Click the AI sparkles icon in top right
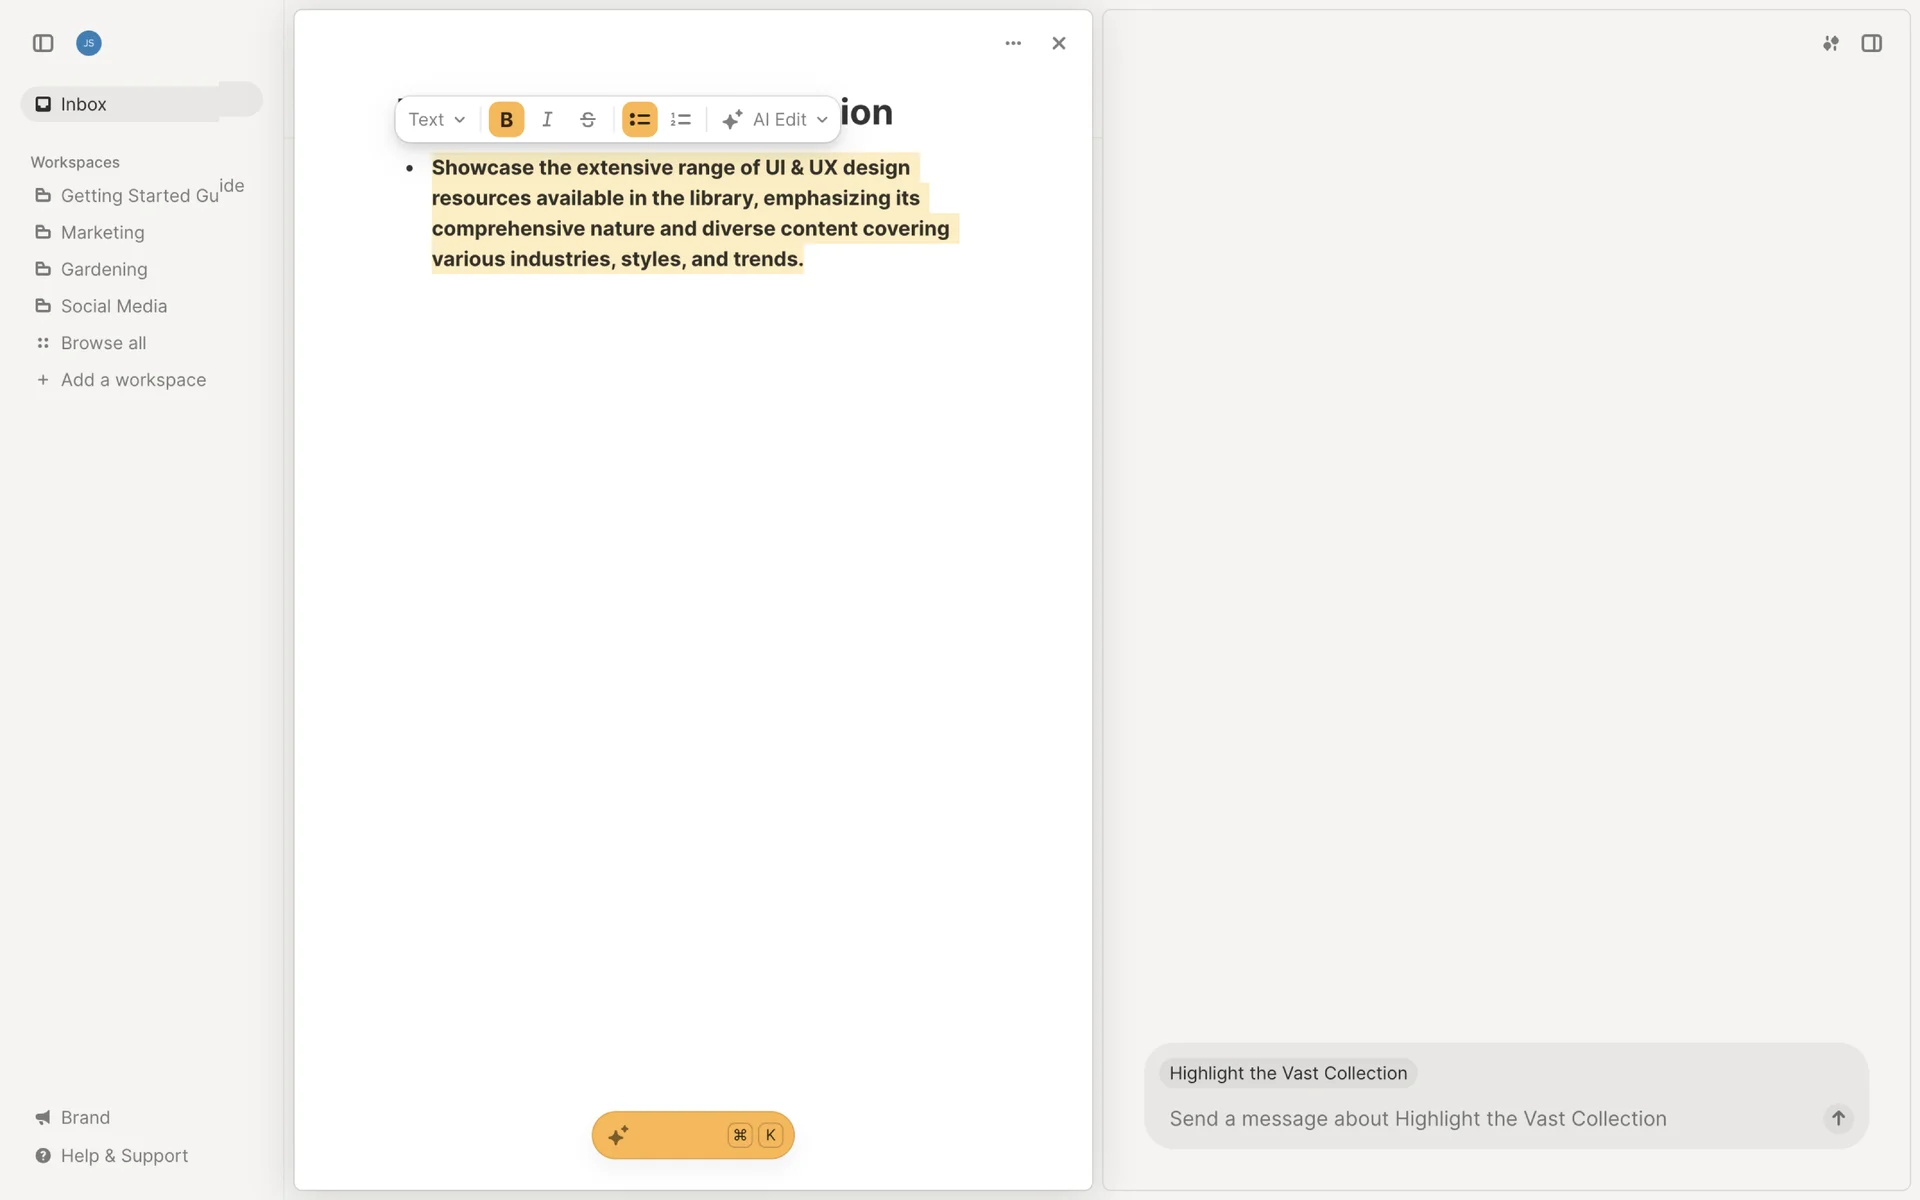The image size is (1920, 1200). pyautogui.click(x=1831, y=43)
